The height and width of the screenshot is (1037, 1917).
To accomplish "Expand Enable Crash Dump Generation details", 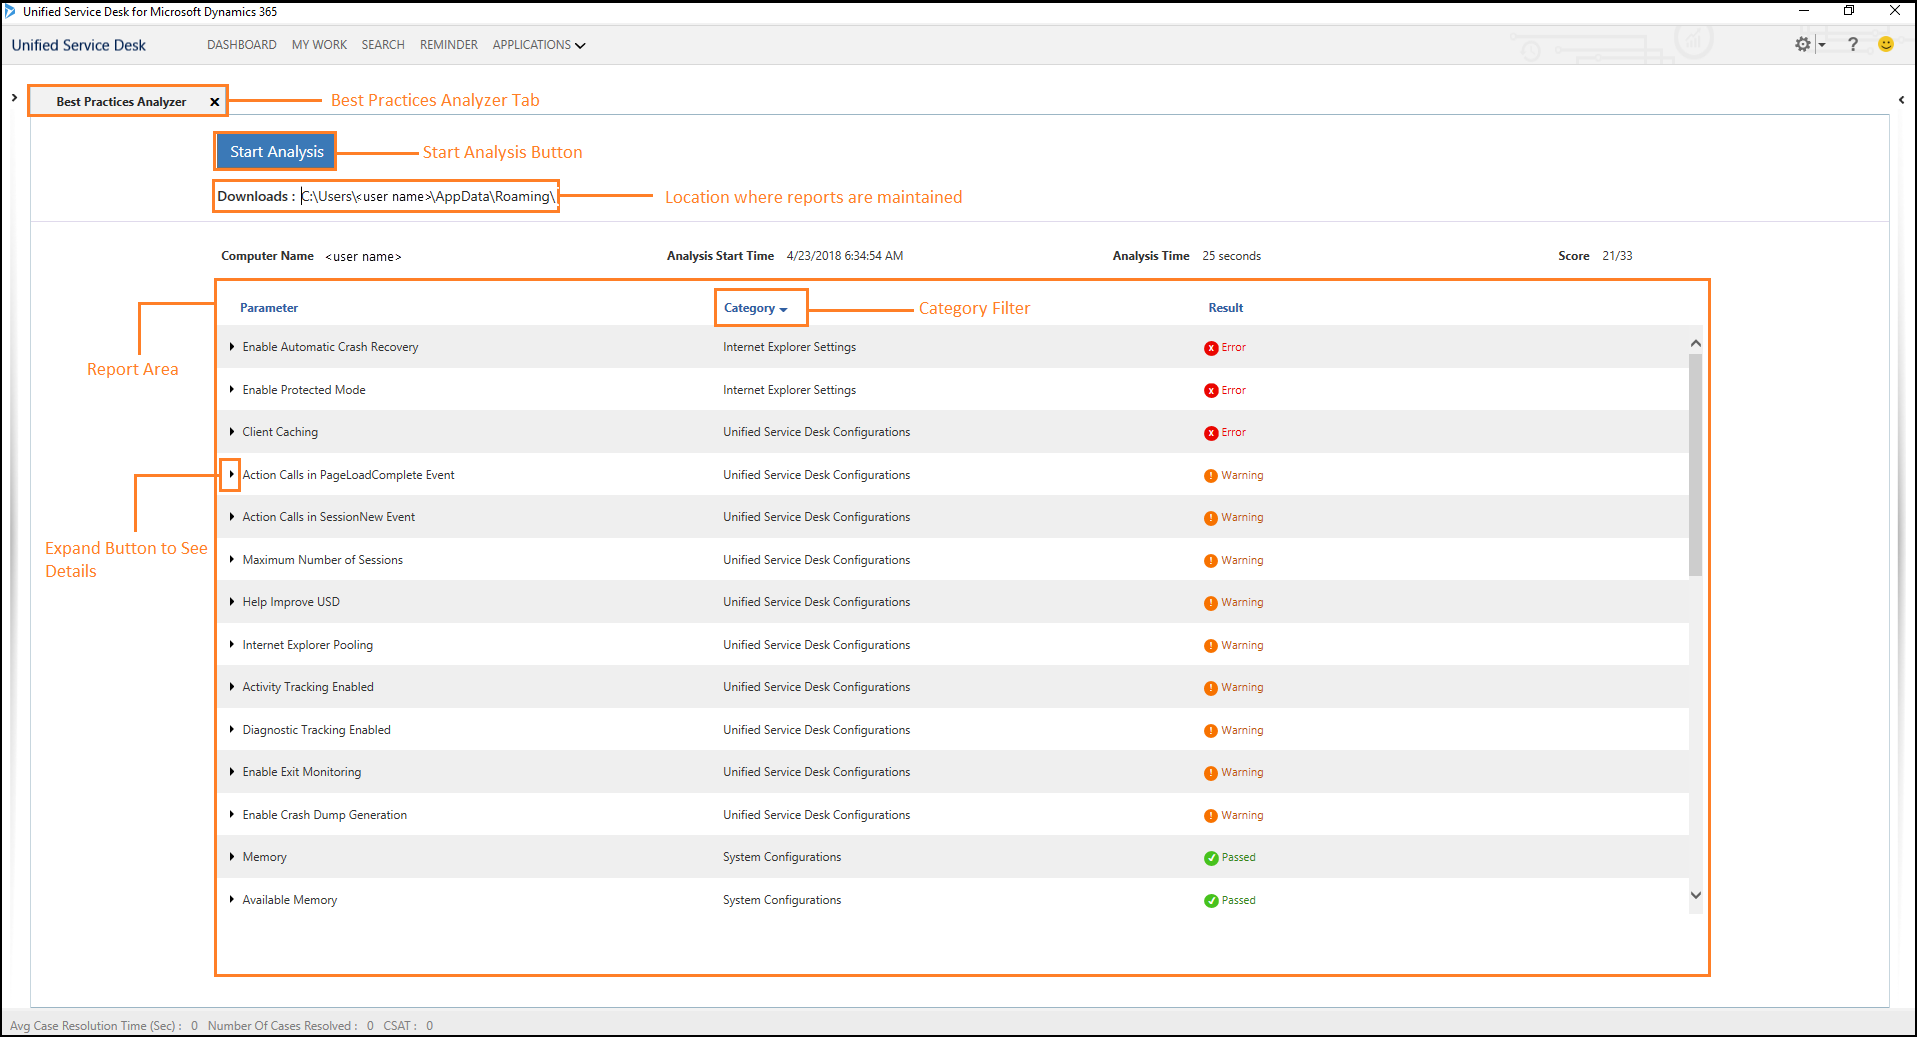I will [232, 814].
